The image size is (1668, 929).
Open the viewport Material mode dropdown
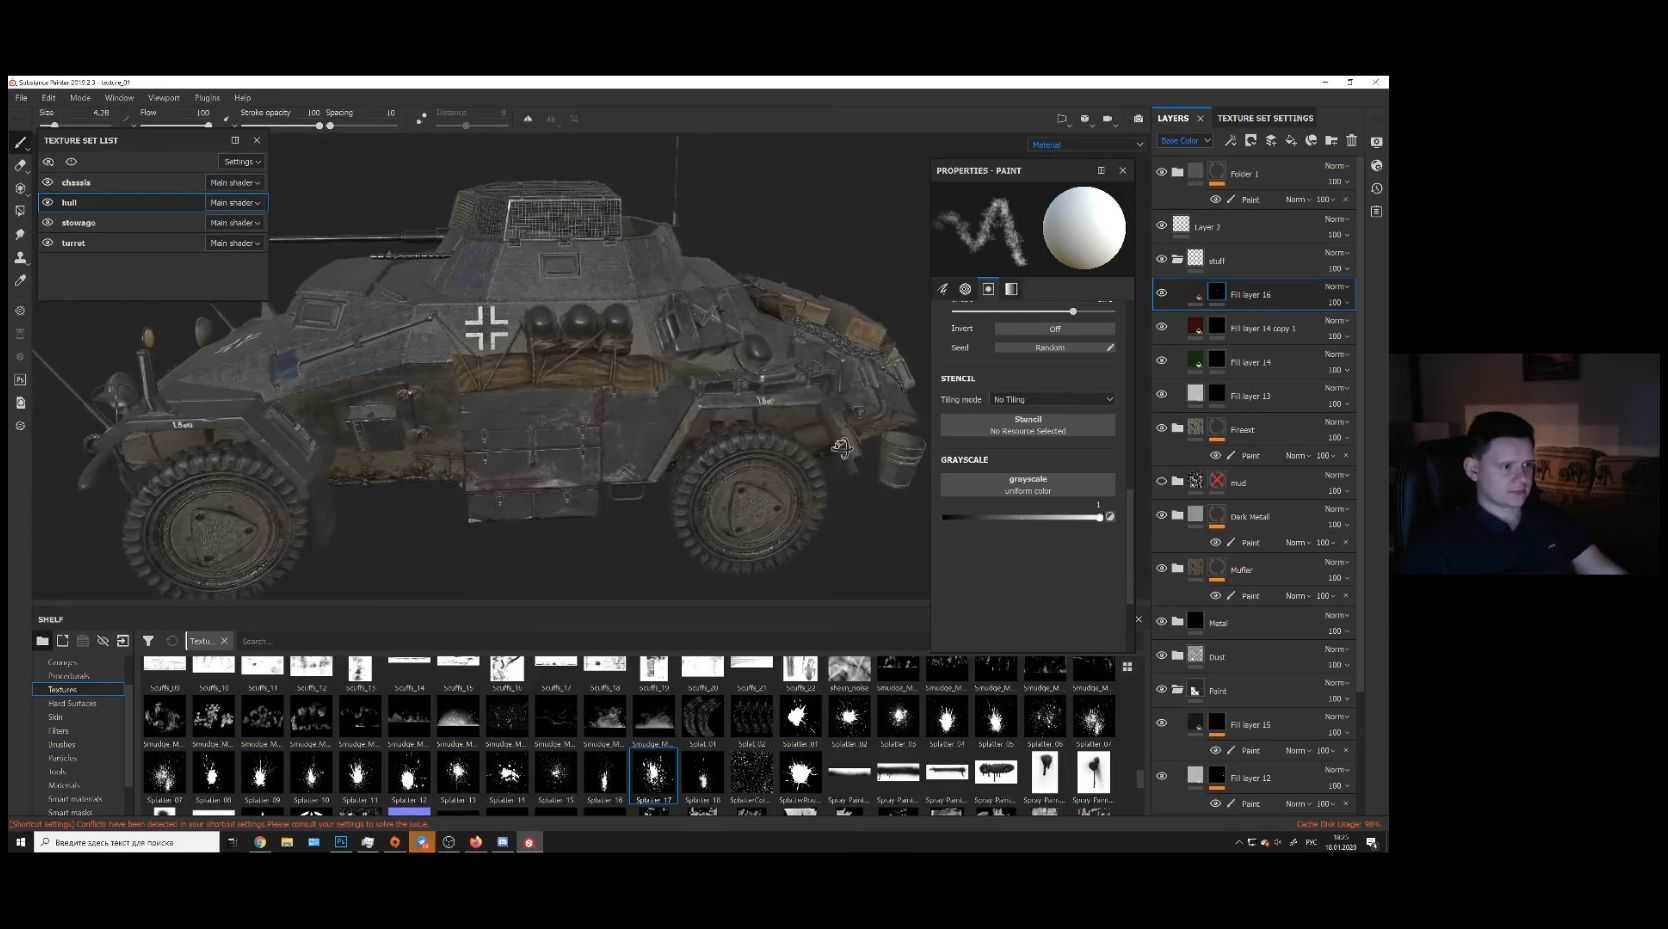coord(1086,145)
